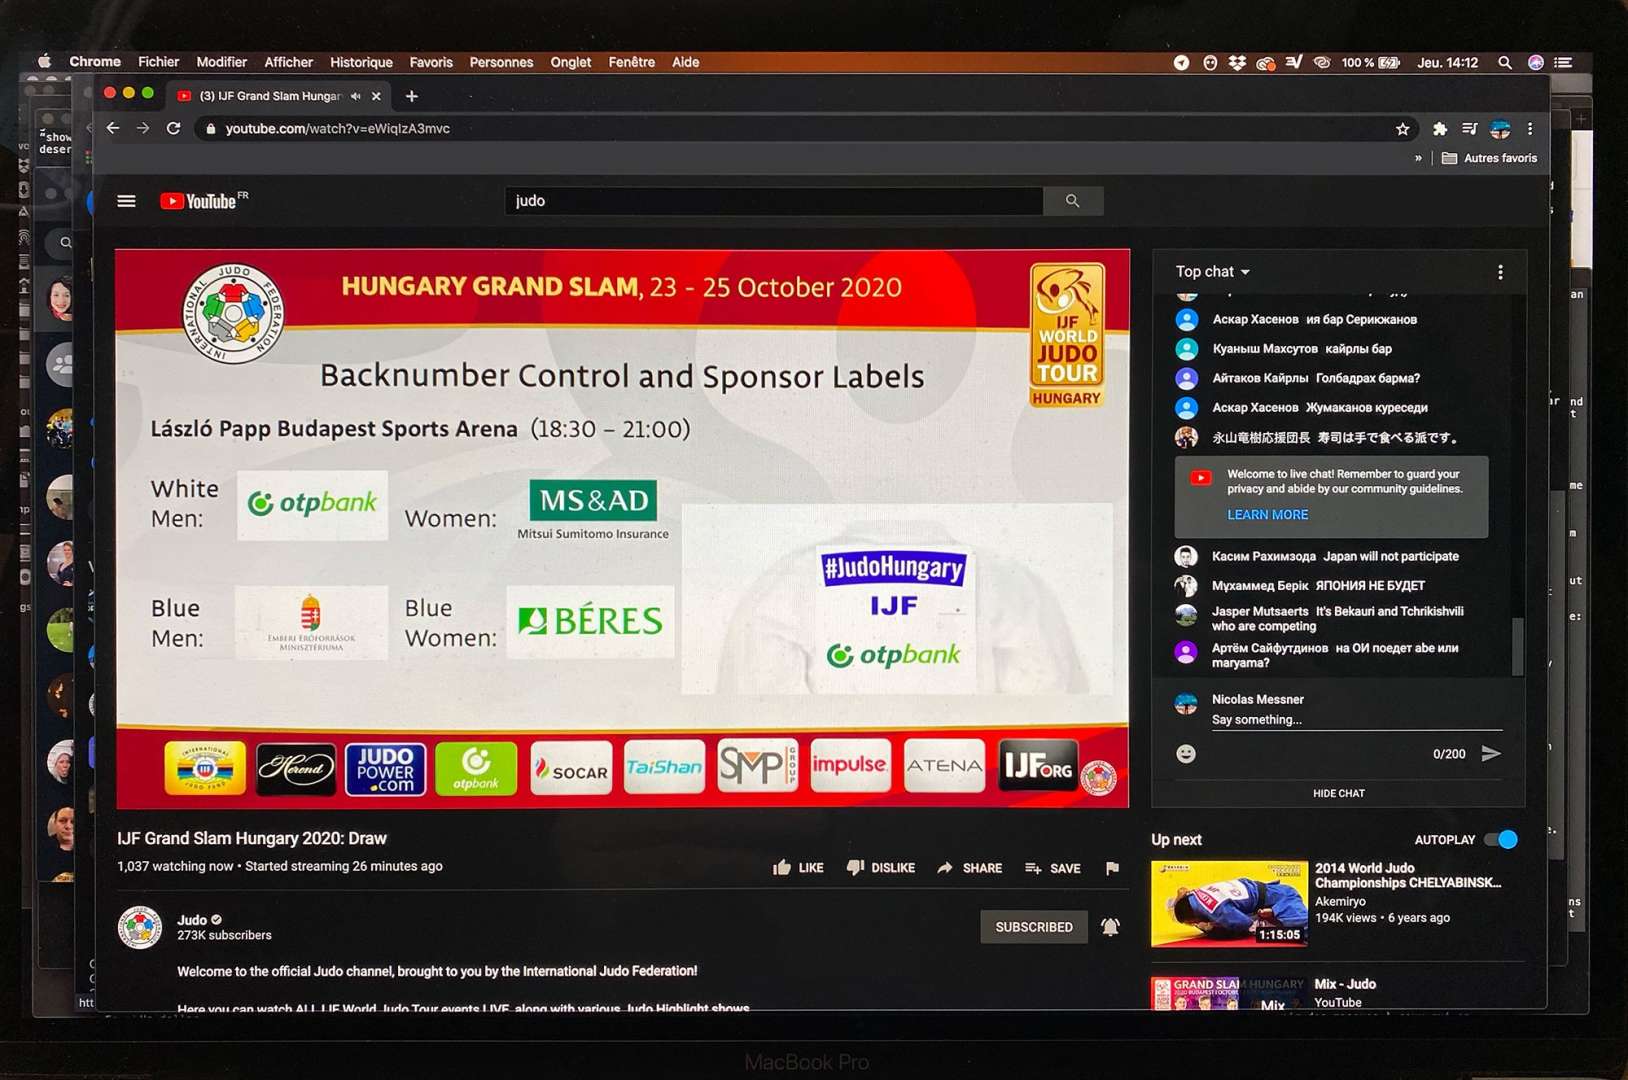Open the Chrome extensions puzzle icon
Viewport: 1628px width, 1080px height.
tap(1440, 129)
